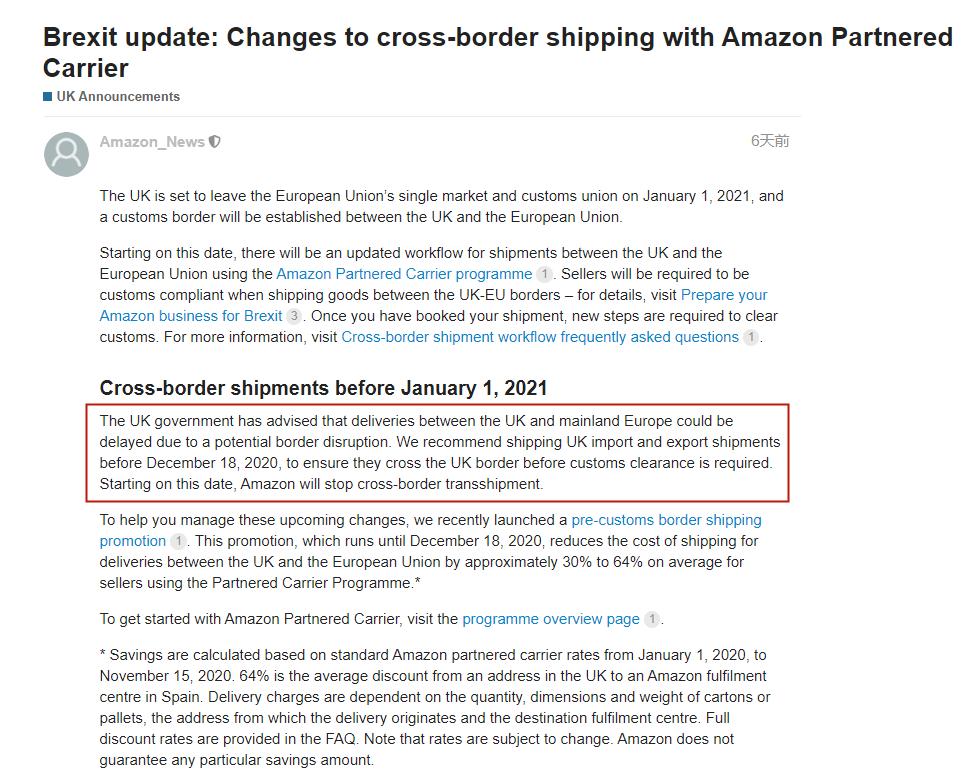The image size is (966, 782).
Task: Click the savings footnote paragraph
Action: pos(435,707)
